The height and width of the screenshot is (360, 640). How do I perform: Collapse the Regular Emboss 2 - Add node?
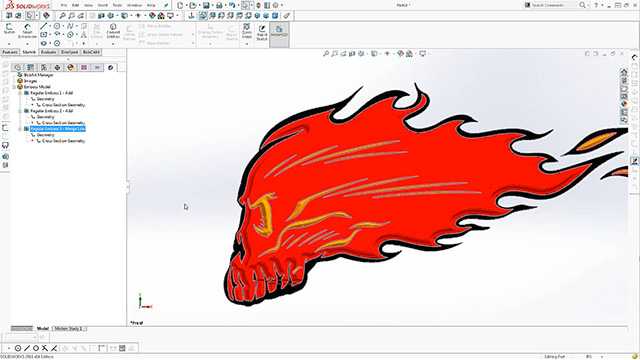click(x=20, y=111)
